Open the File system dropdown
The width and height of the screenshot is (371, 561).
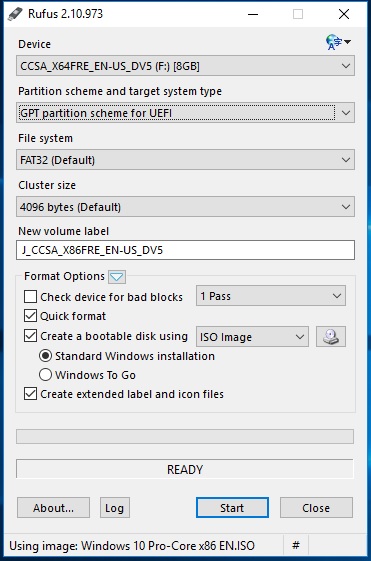185,160
